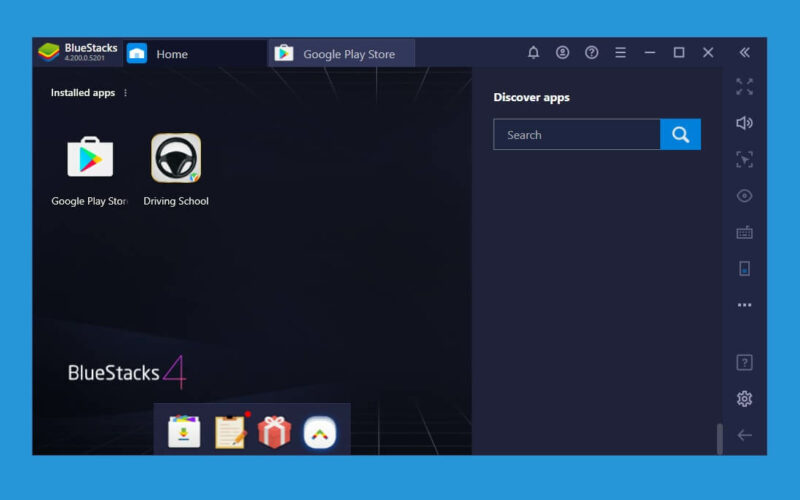The height and width of the screenshot is (500, 800).
Task: Toggle fullscreen mode icon
Action: coord(744,87)
